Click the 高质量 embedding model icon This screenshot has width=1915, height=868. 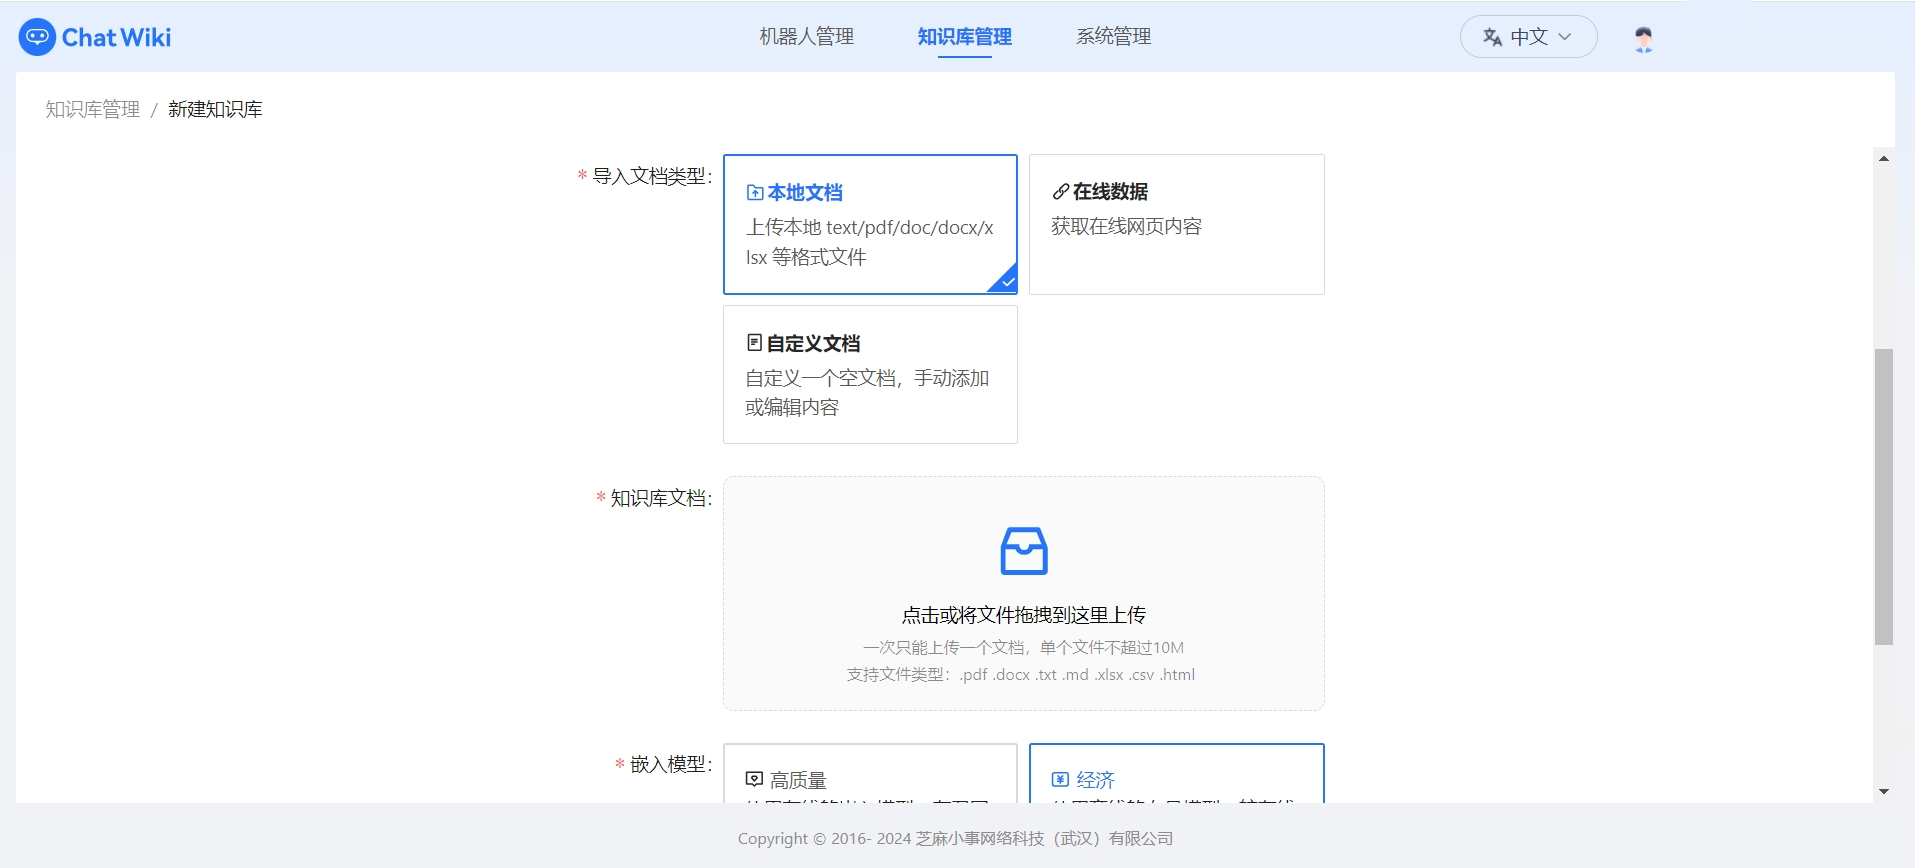pos(754,779)
